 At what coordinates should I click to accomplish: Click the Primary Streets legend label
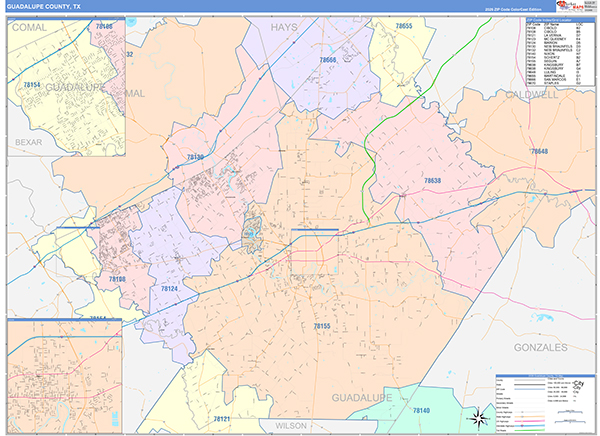coord(503,398)
